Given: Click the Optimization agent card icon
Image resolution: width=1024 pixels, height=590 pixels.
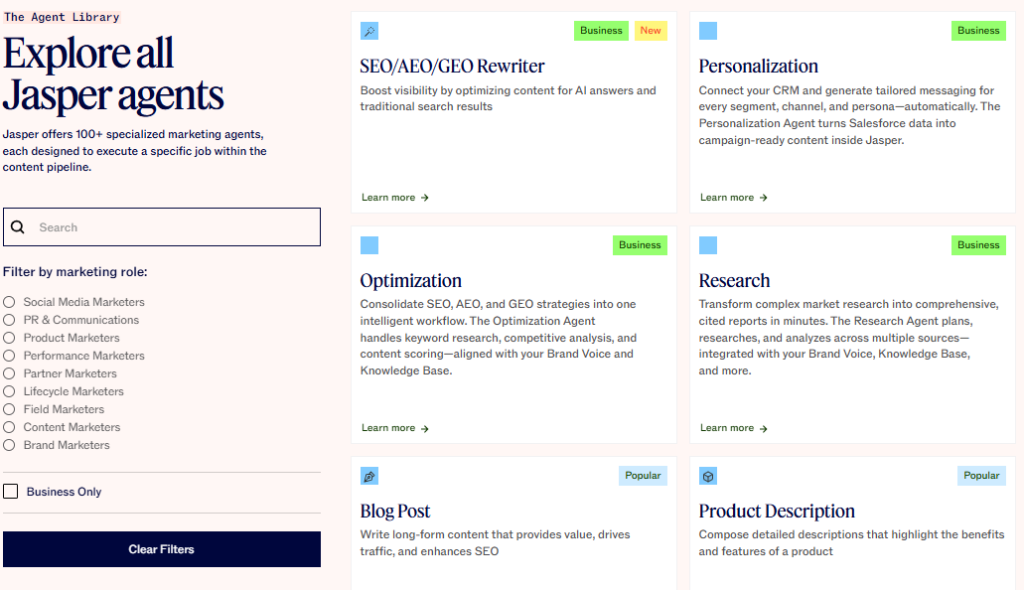Looking at the screenshot, I should (369, 245).
